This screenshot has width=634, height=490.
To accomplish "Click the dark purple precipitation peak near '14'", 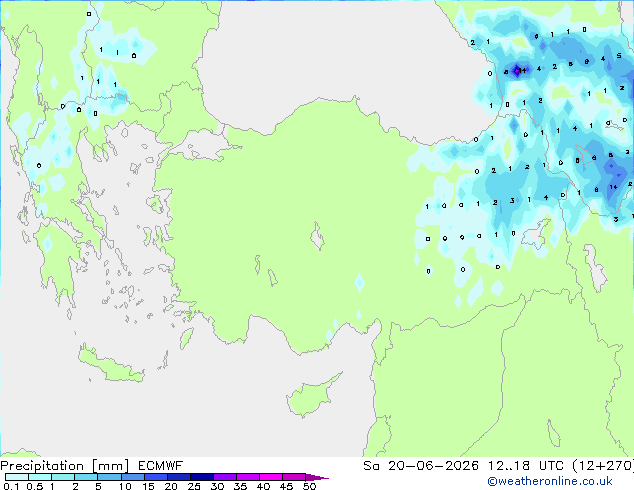I will click(517, 71).
